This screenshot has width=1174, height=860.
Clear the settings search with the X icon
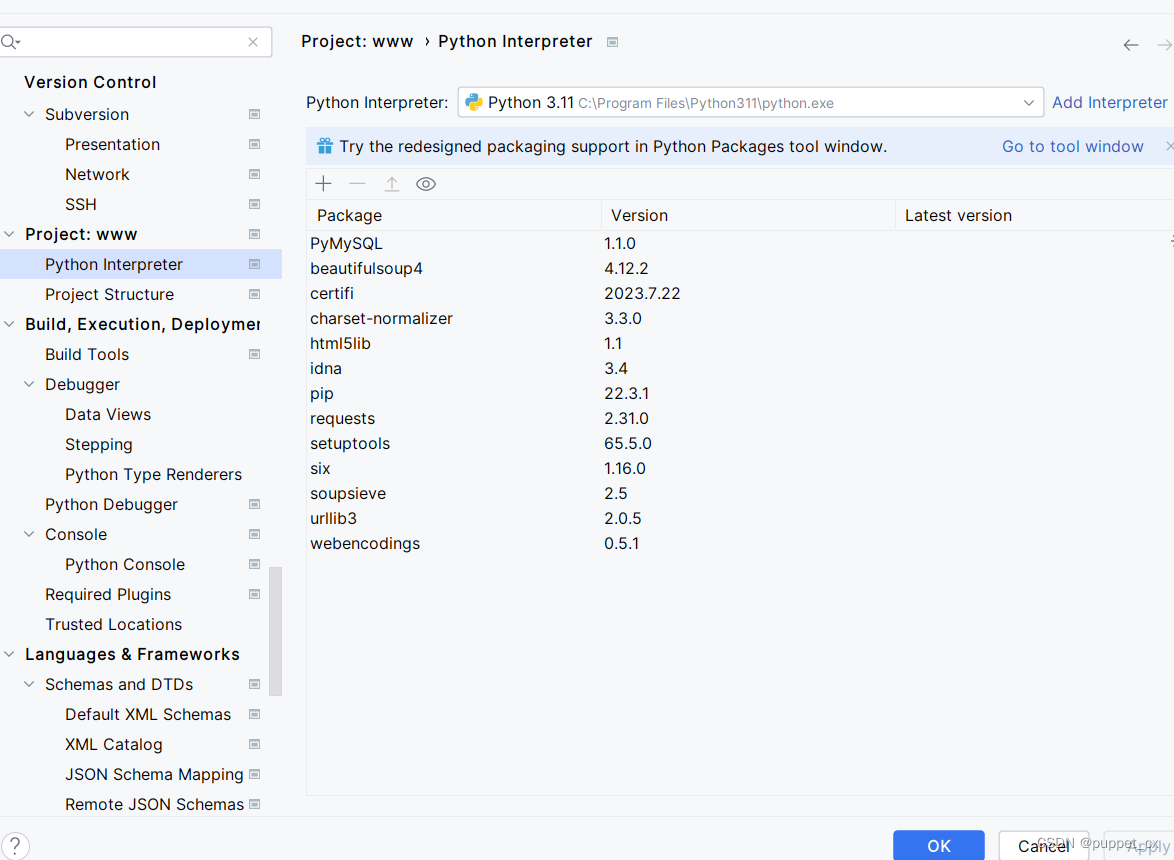coord(253,41)
